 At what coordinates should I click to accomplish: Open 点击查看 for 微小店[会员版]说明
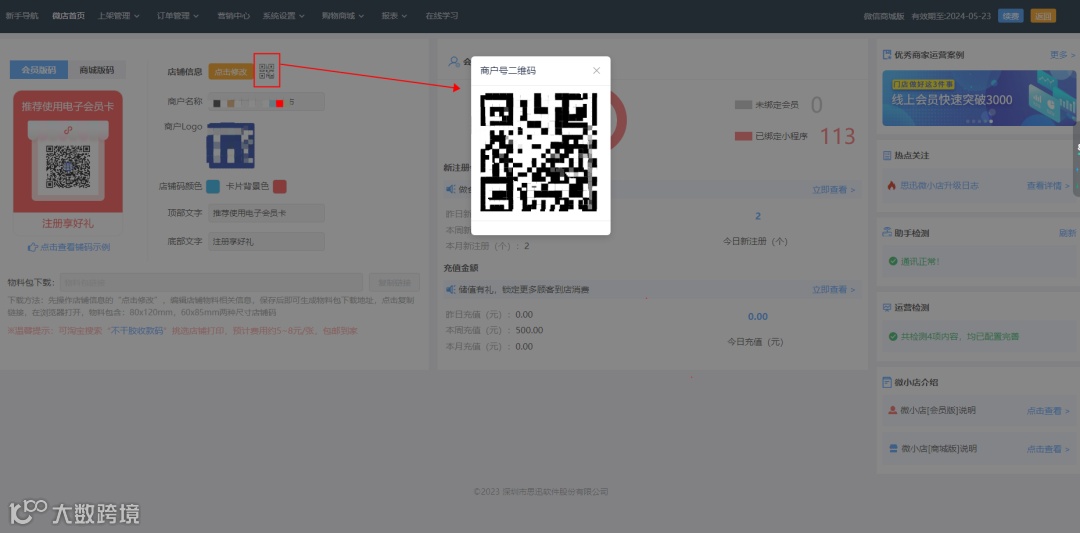click(1048, 410)
